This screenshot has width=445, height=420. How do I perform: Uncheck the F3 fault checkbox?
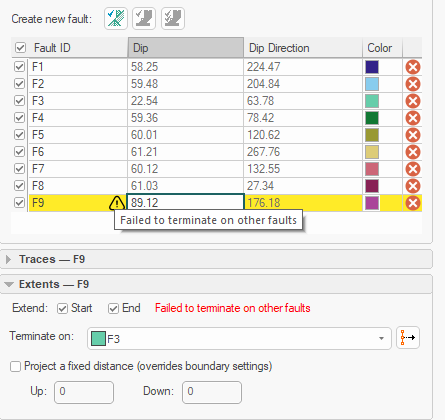(x=20, y=101)
